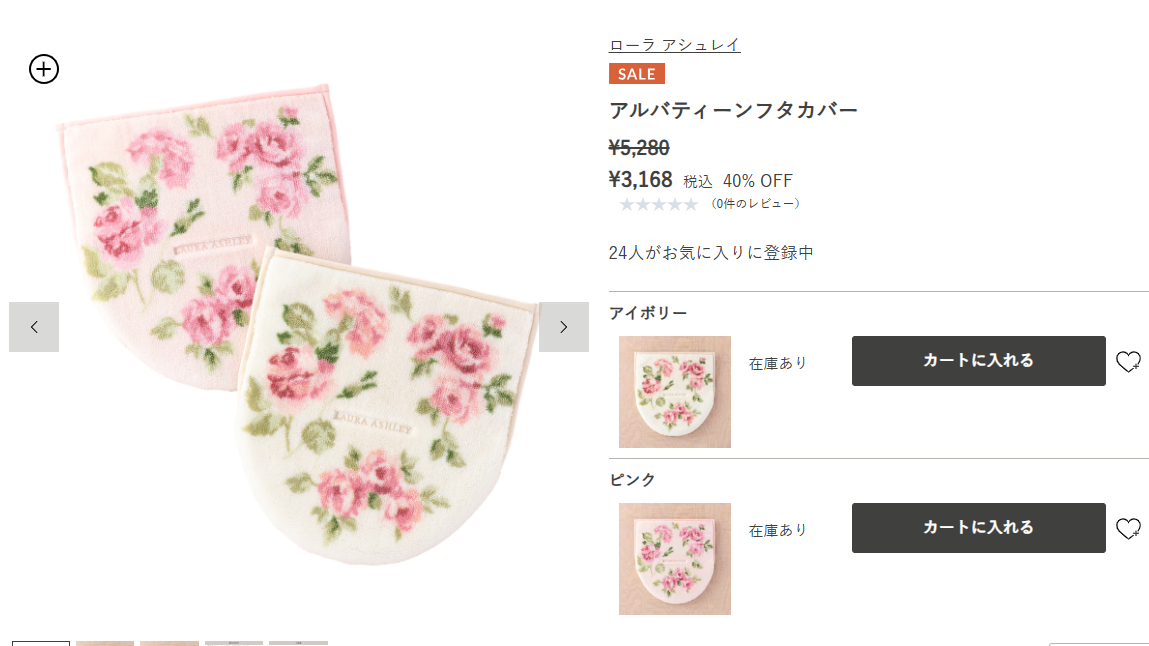Open the ivory variant product thumbnail
Screen dimensions: 1149x646
(x=674, y=391)
